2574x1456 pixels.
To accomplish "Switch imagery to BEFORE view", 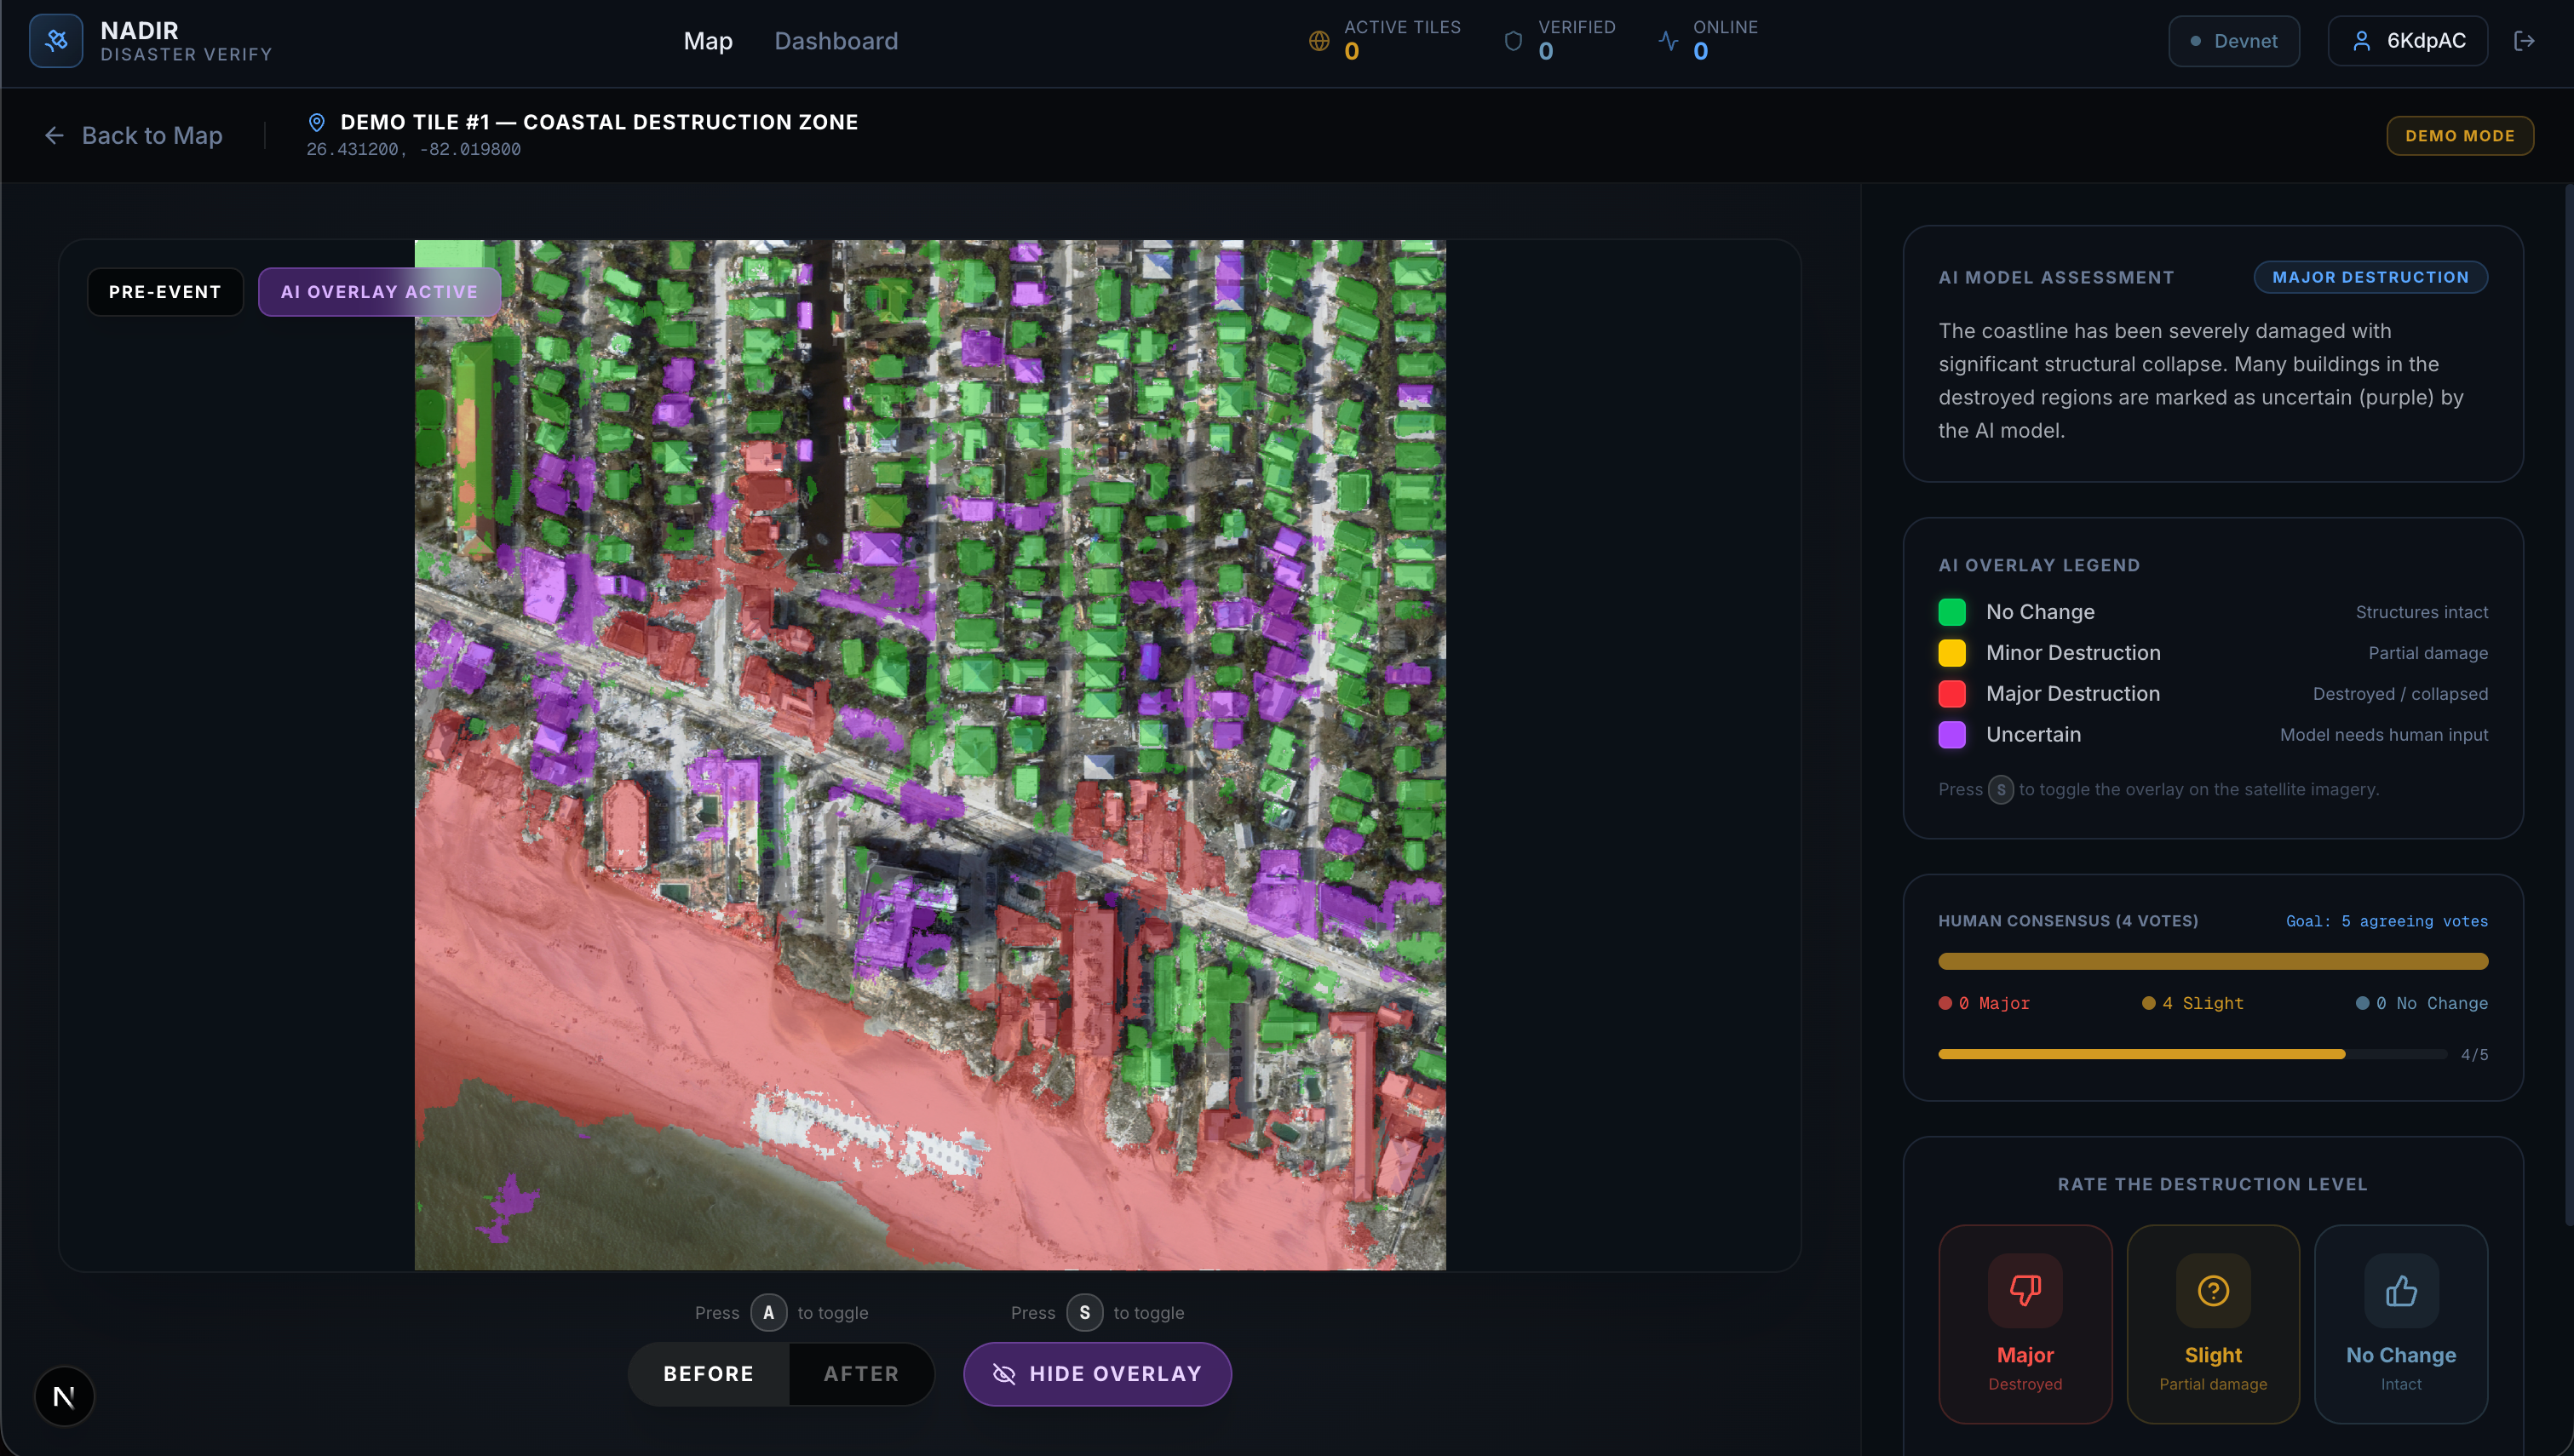I will point(708,1374).
